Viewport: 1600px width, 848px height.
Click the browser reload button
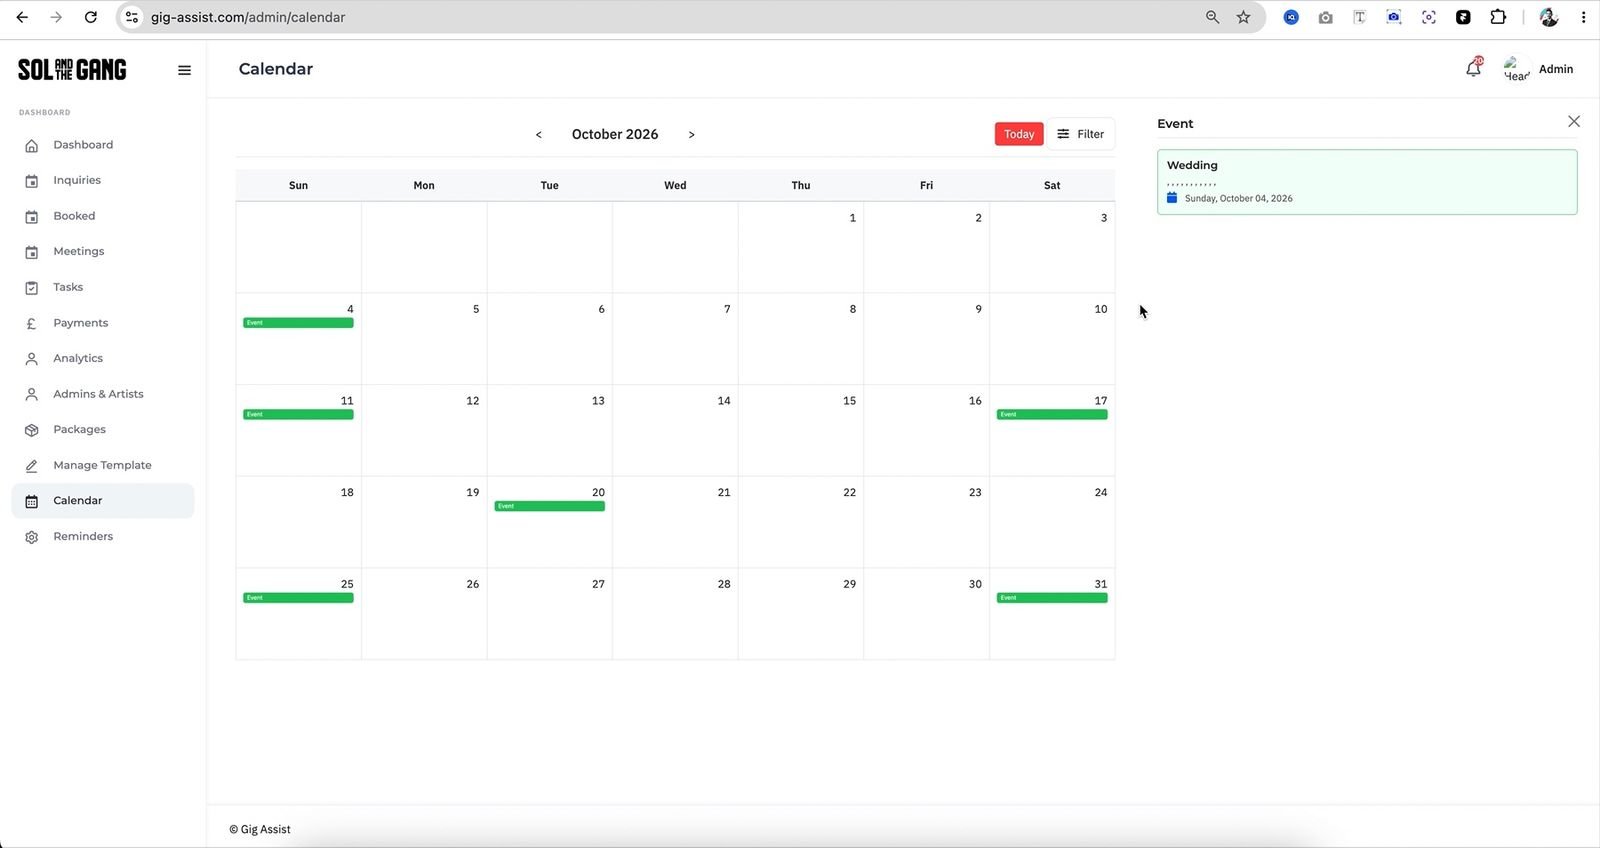91,17
